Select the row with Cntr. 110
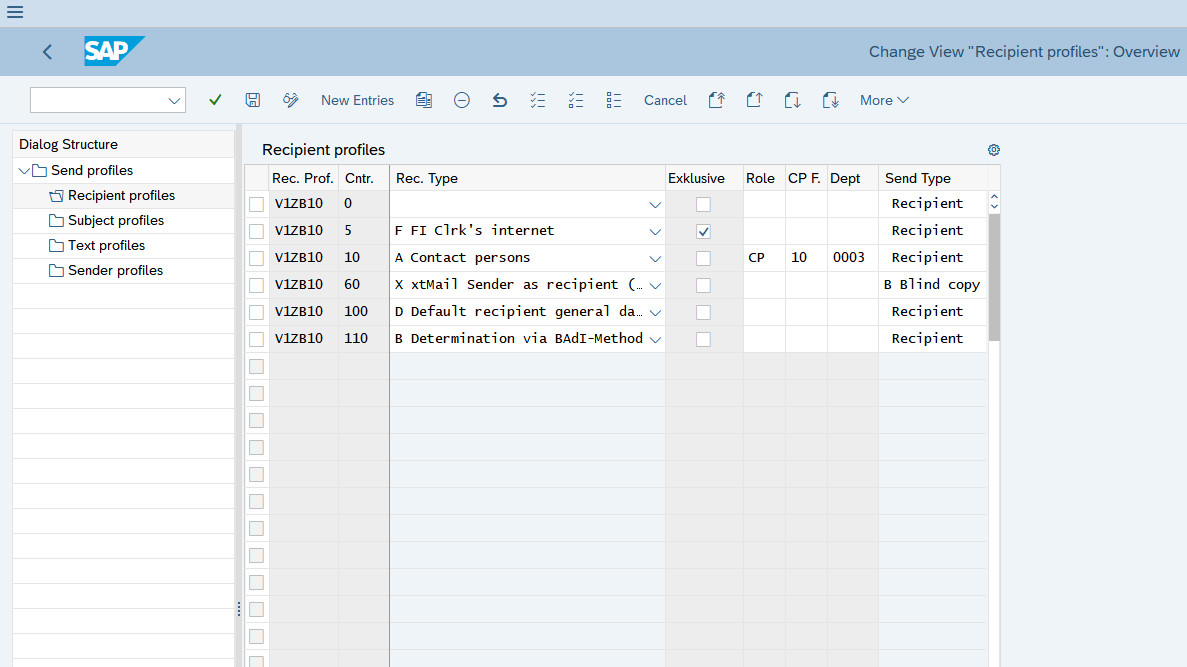Viewport: 1187px width, 667px height. [x=257, y=339]
